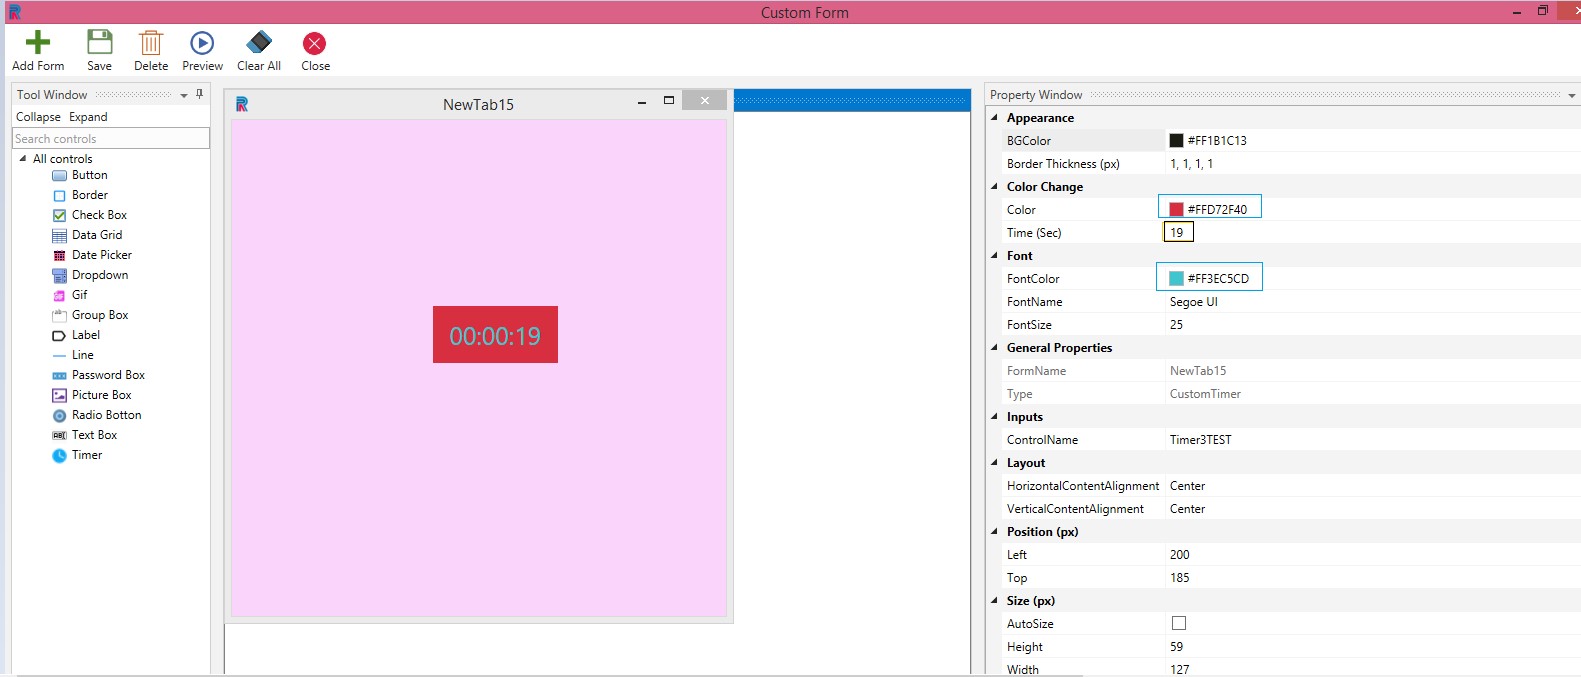
Task: Click the Collapse link in Tool Window
Action: [38, 117]
